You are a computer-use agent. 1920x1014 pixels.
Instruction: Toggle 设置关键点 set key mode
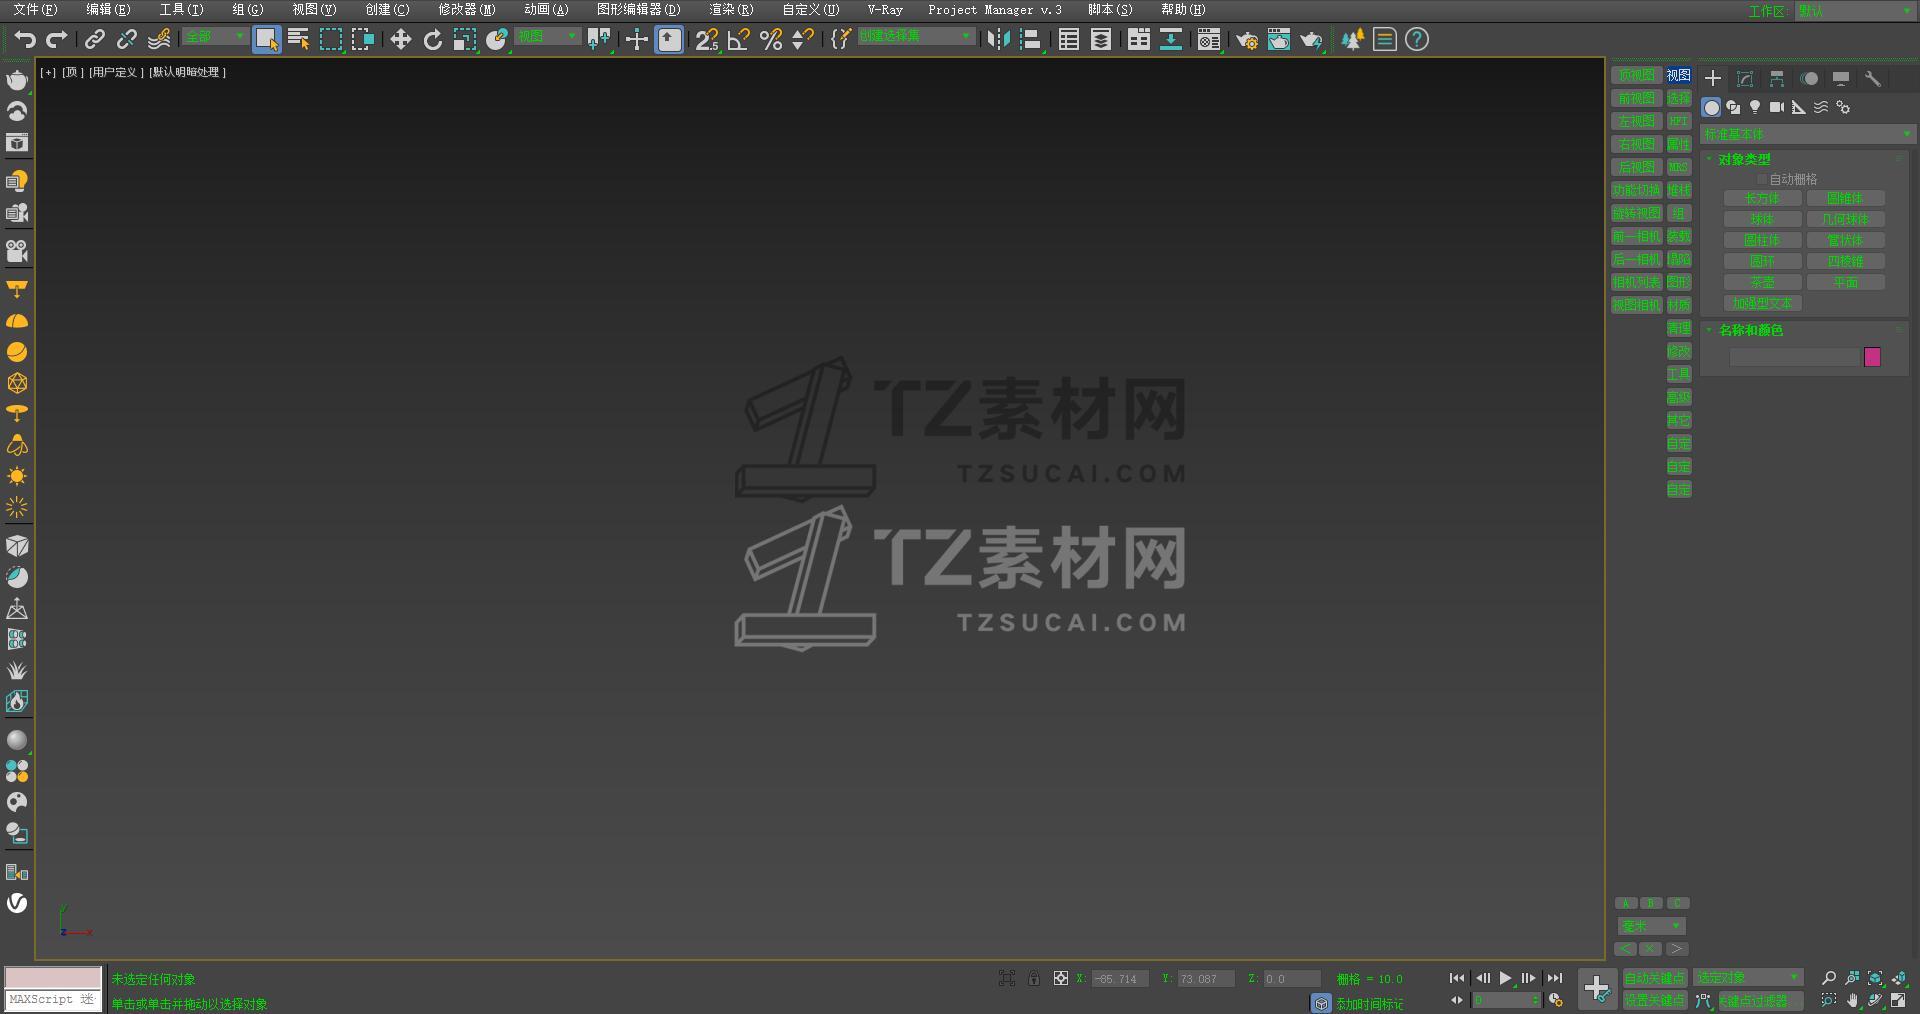tap(1654, 1000)
